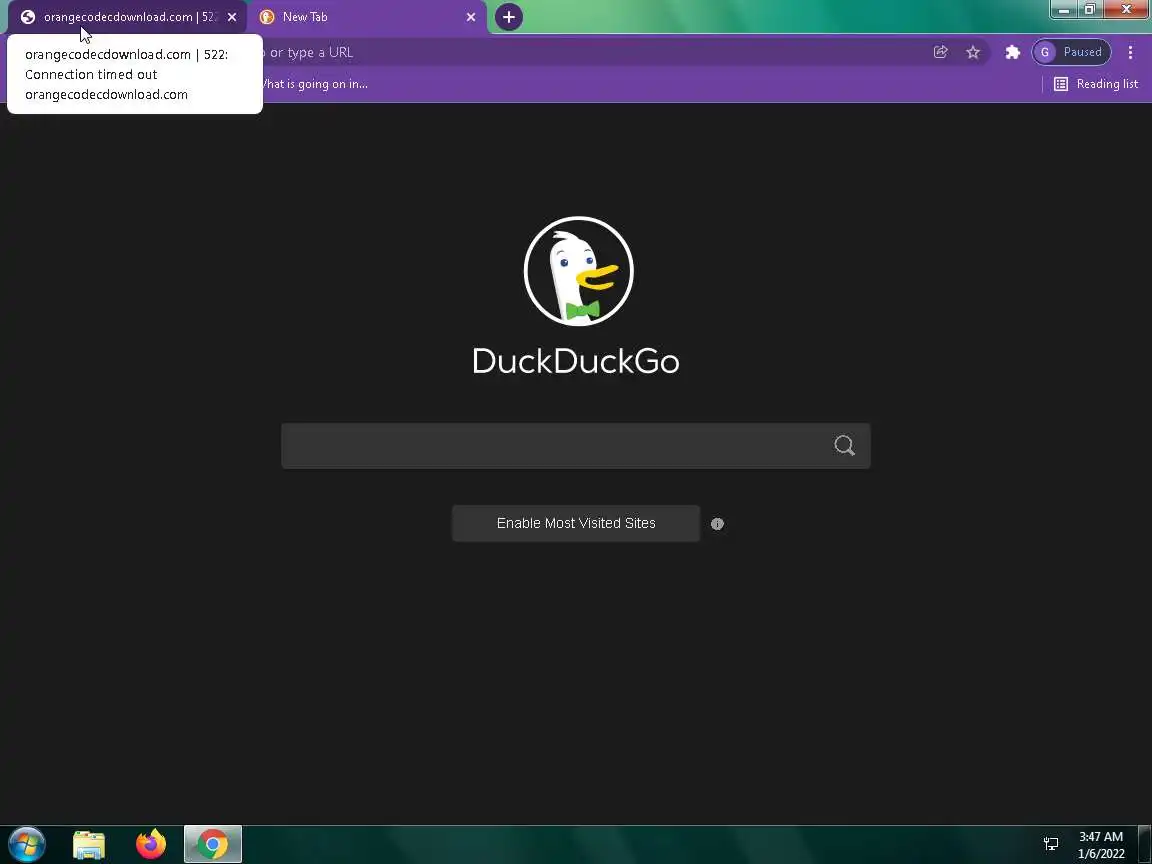Close the New Tab tab
1152x864 pixels.
coord(471,17)
